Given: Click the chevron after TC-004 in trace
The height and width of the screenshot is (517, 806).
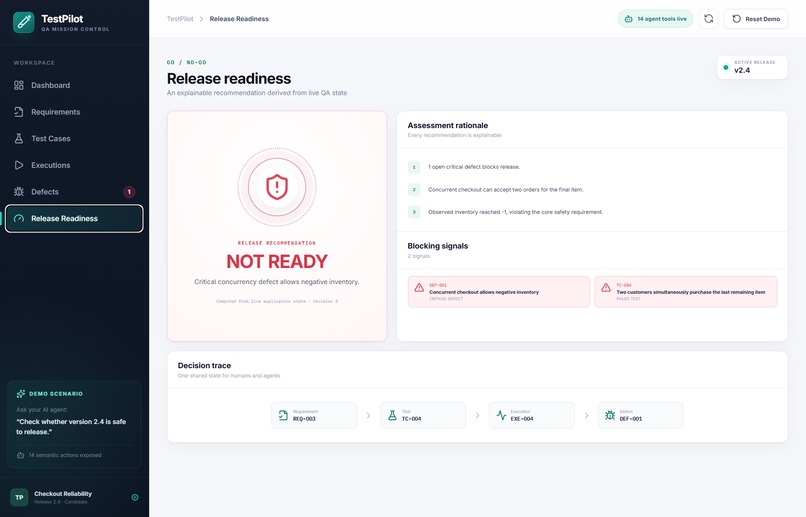Looking at the screenshot, I should pyautogui.click(x=478, y=415).
